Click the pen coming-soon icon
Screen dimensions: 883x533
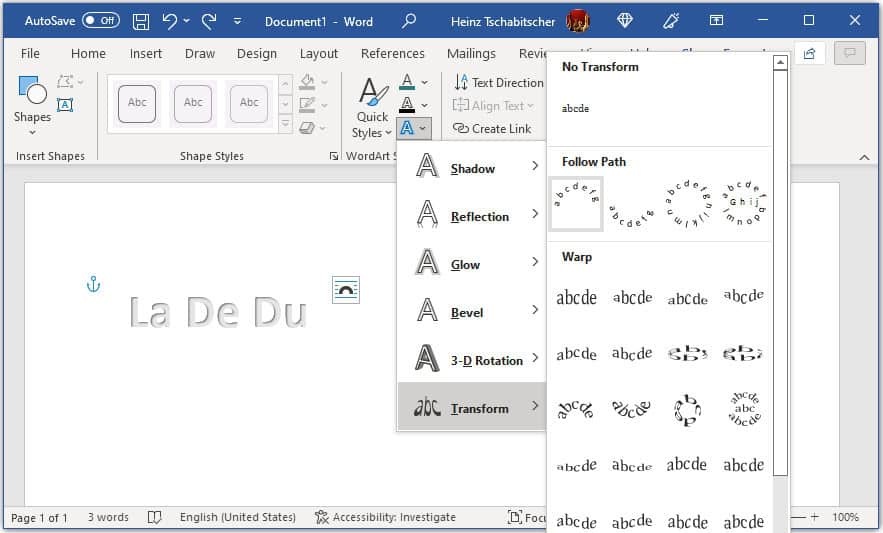tap(671, 21)
